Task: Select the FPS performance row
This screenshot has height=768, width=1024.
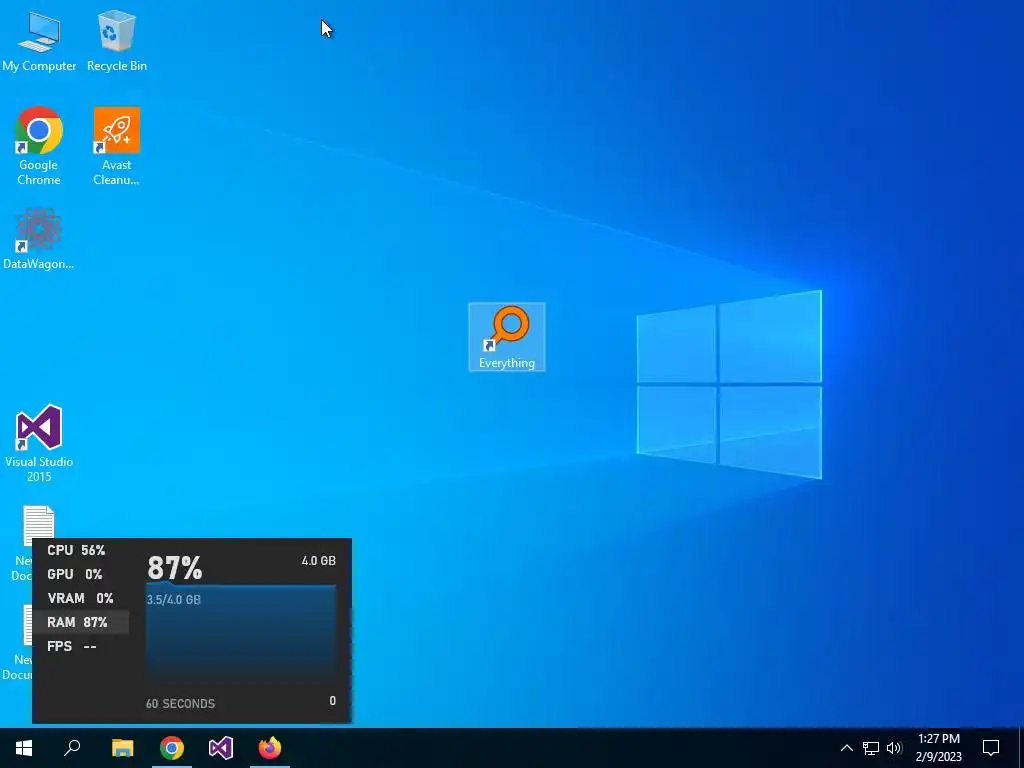Action: click(81, 647)
